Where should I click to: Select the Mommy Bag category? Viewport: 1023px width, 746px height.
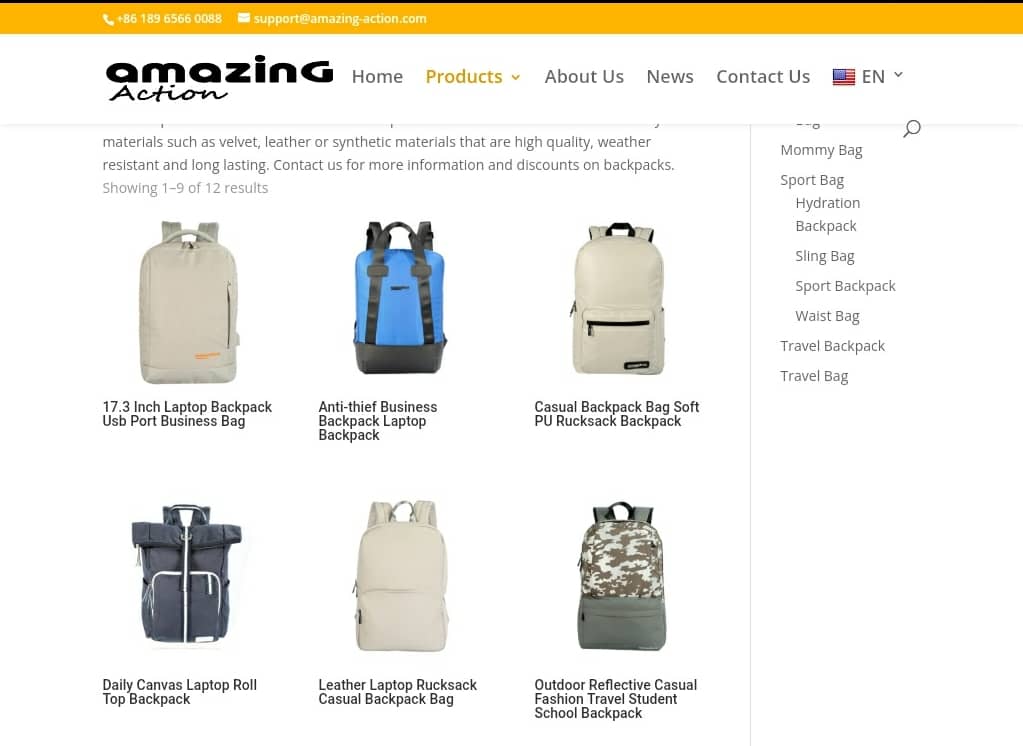point(821,150)
